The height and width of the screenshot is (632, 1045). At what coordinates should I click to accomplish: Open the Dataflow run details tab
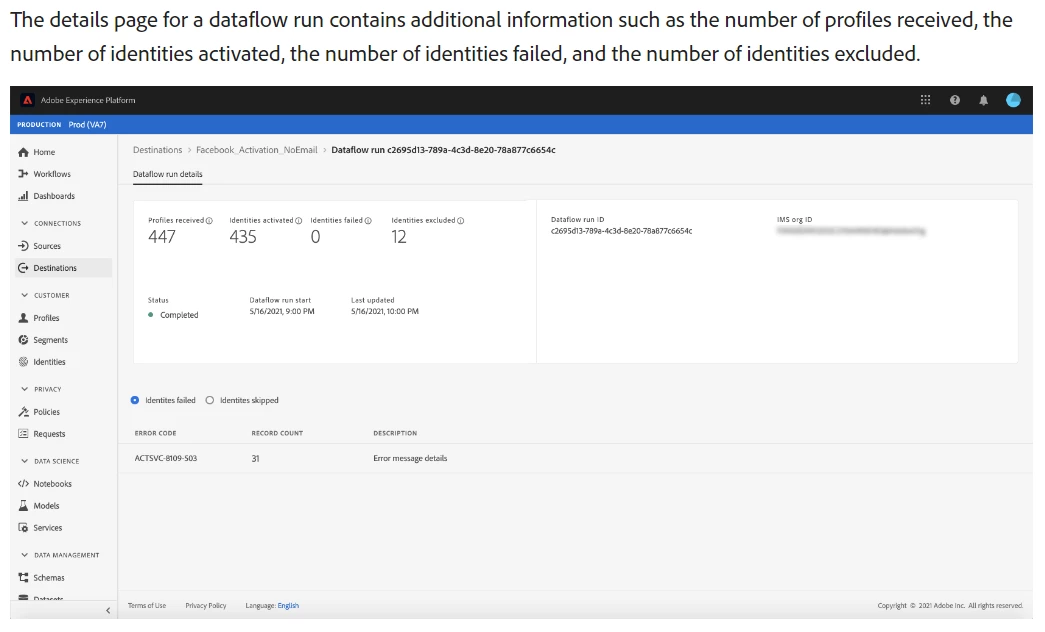pyautogui.click(x=167, y=174)
